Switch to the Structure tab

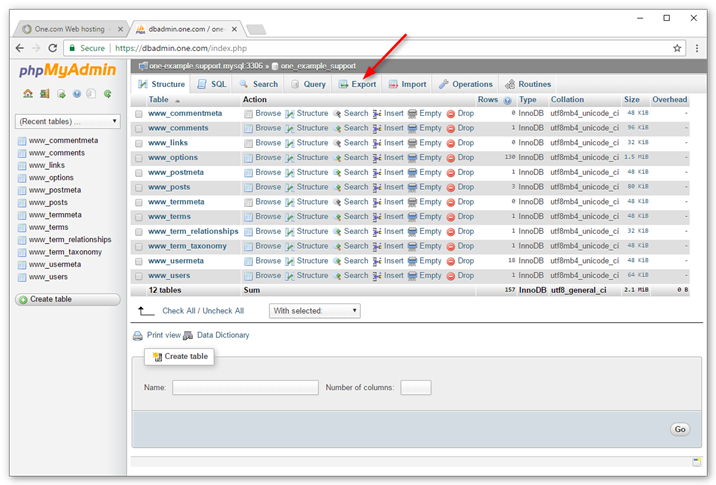[162, 84]
